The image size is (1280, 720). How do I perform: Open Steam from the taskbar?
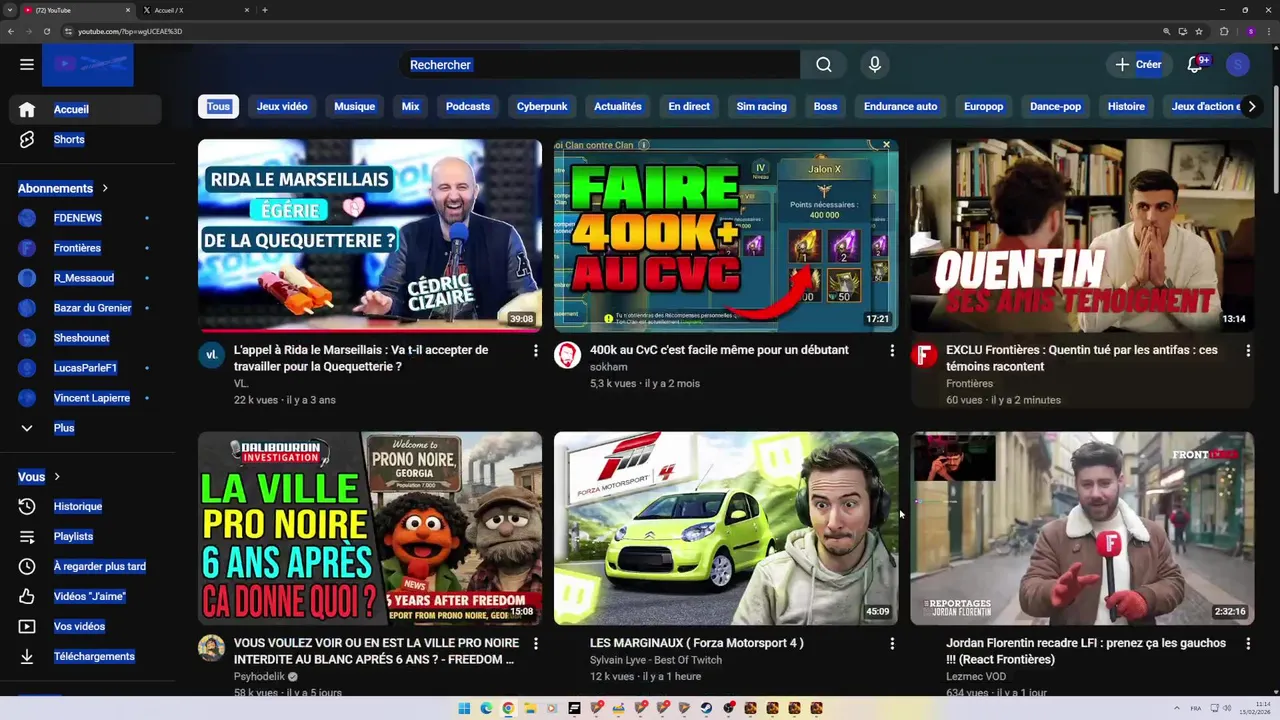tap(706, 708)
